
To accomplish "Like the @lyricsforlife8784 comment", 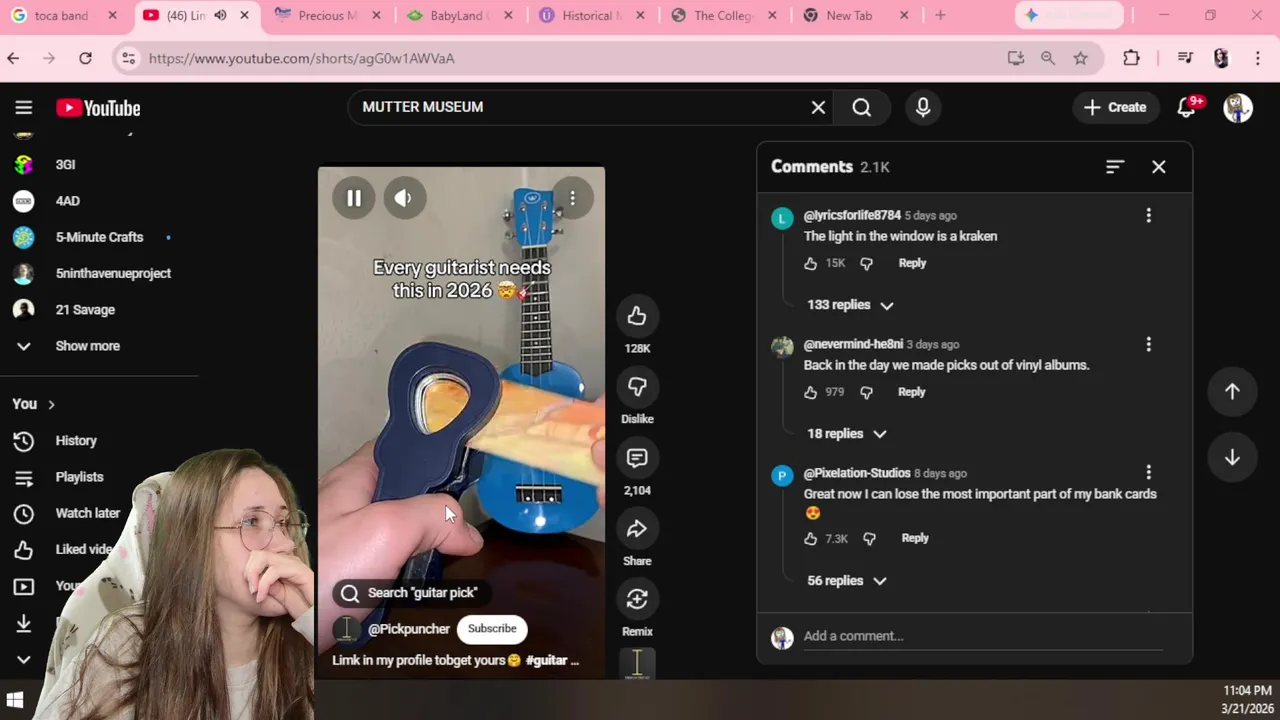I will tap(811, 263).
